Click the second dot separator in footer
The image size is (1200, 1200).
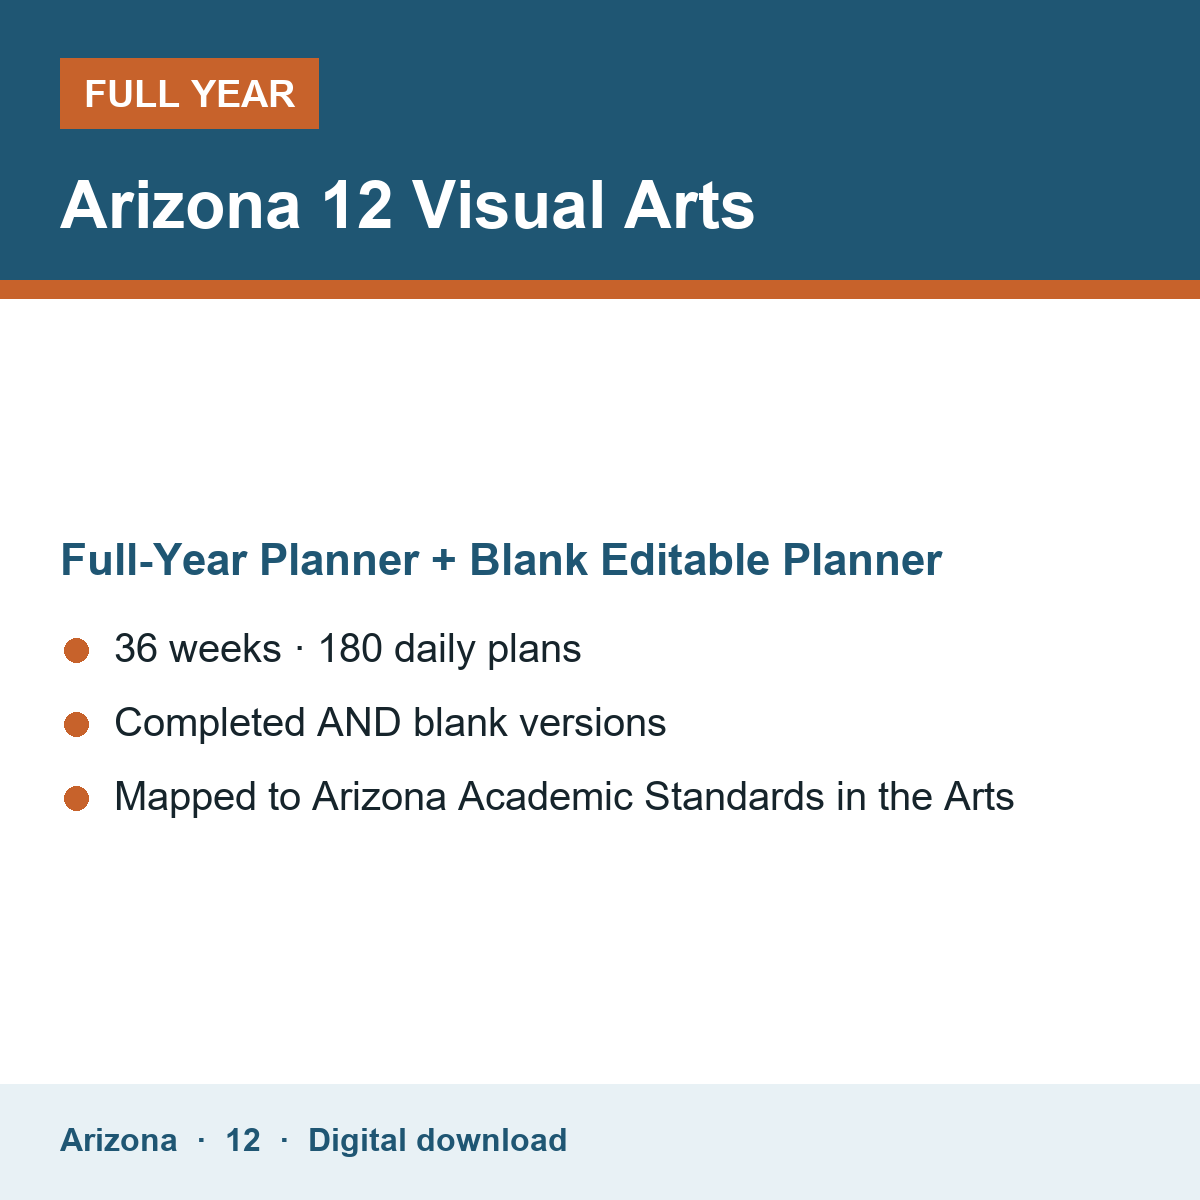pos(285,1140)
